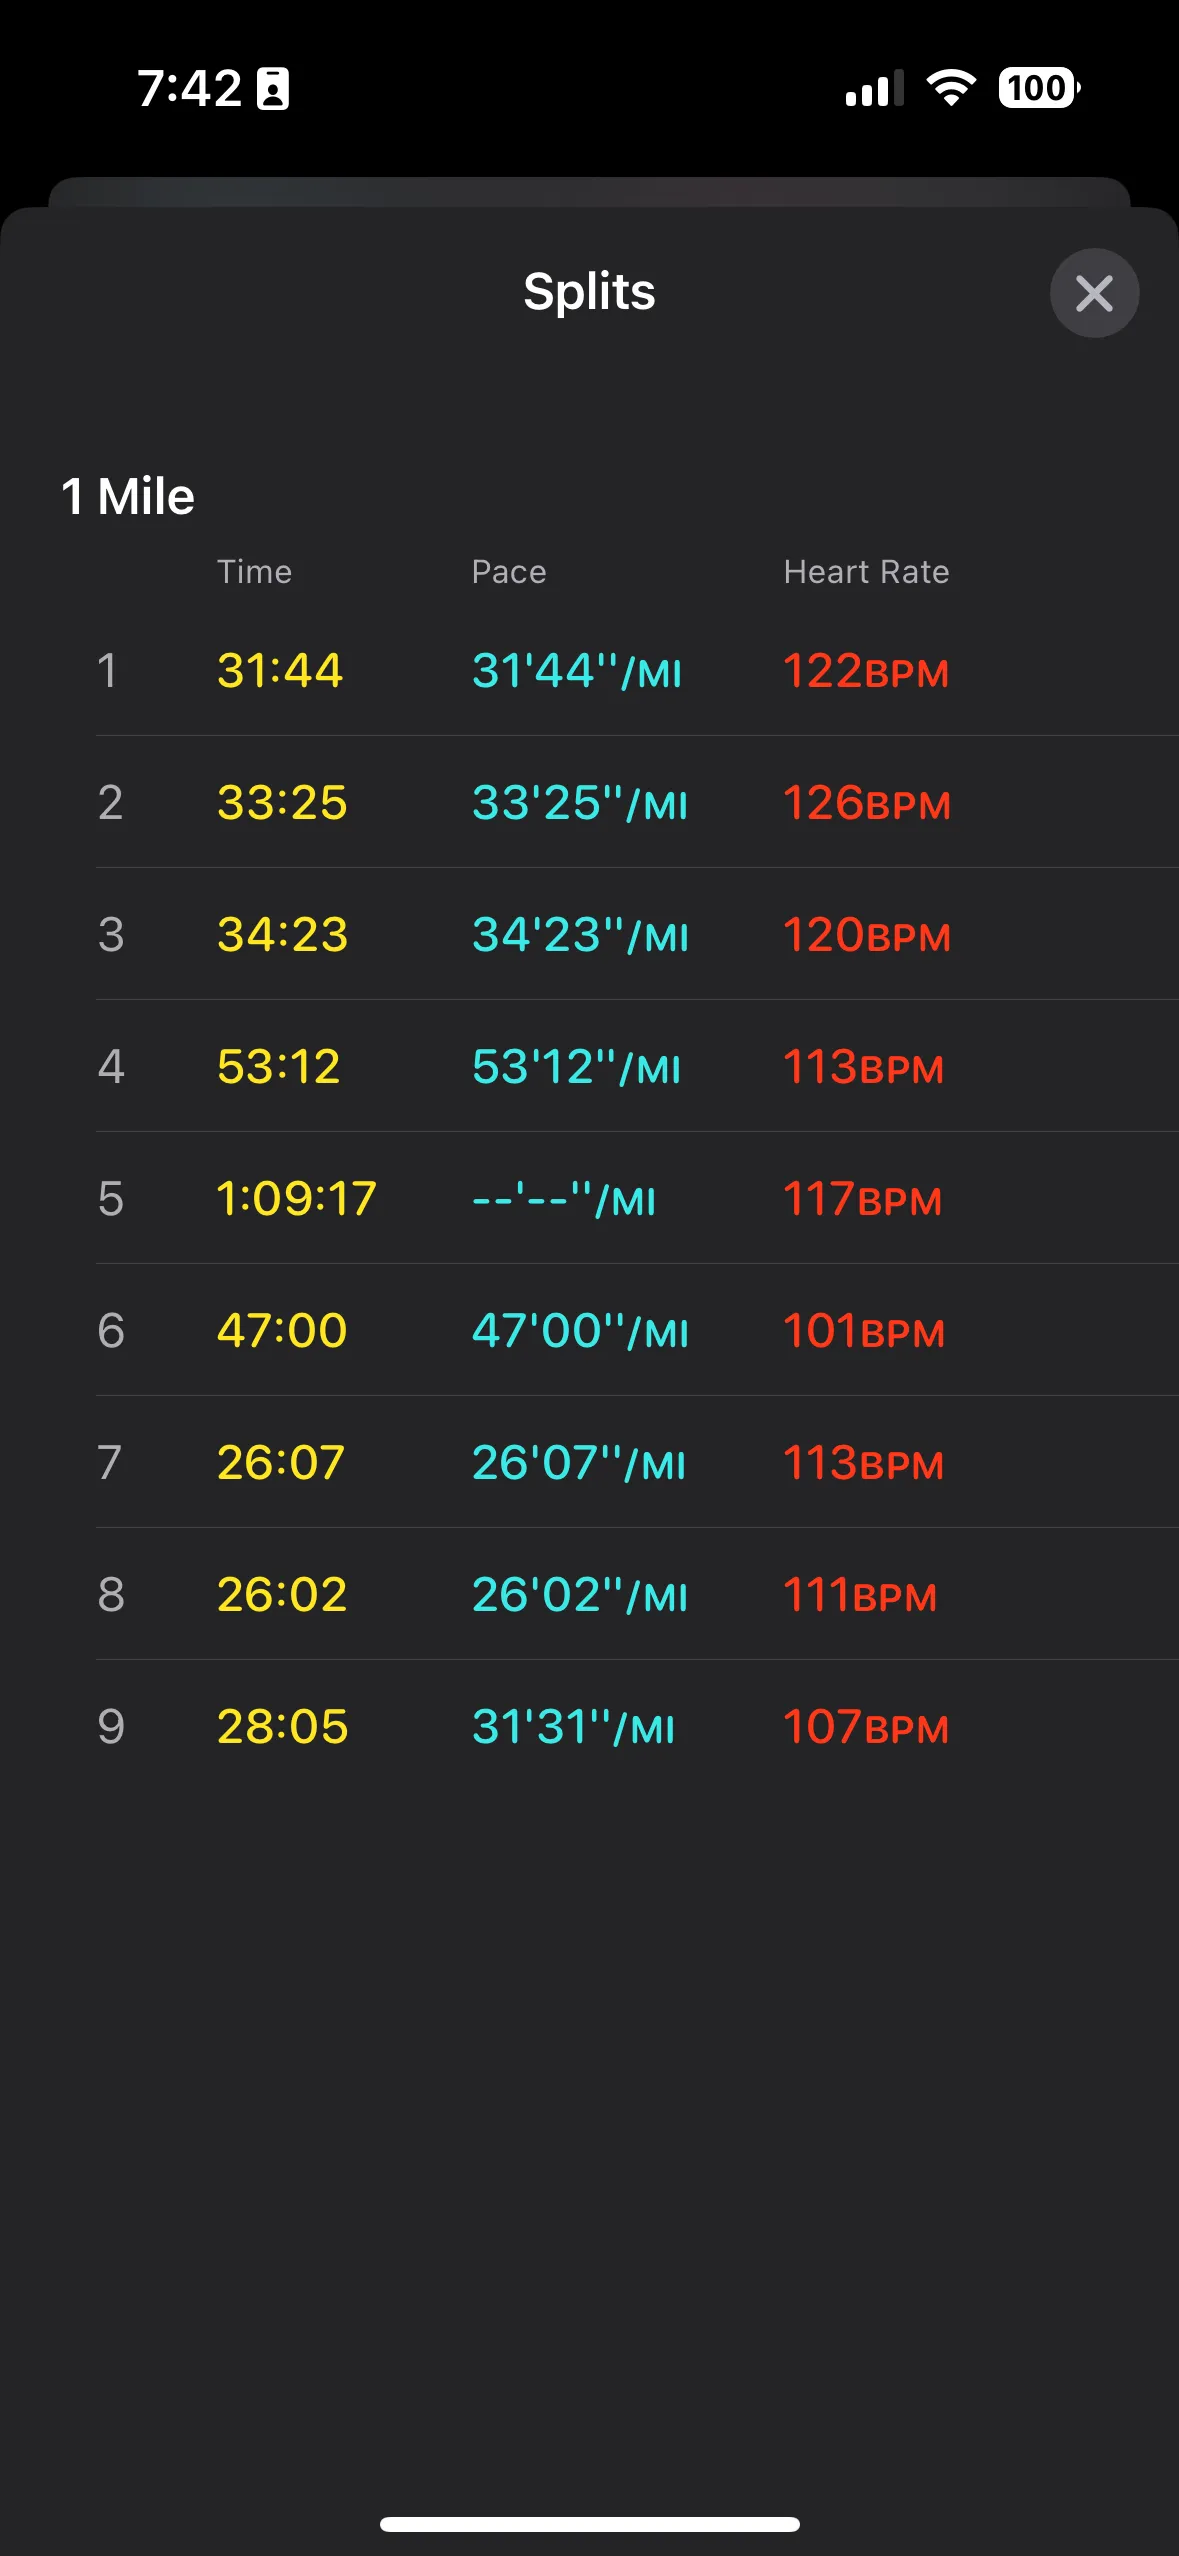Tap the home indicator bar
Image resolution: width=1179 pixels, height=2556 pixels.
click(589, 2524)
